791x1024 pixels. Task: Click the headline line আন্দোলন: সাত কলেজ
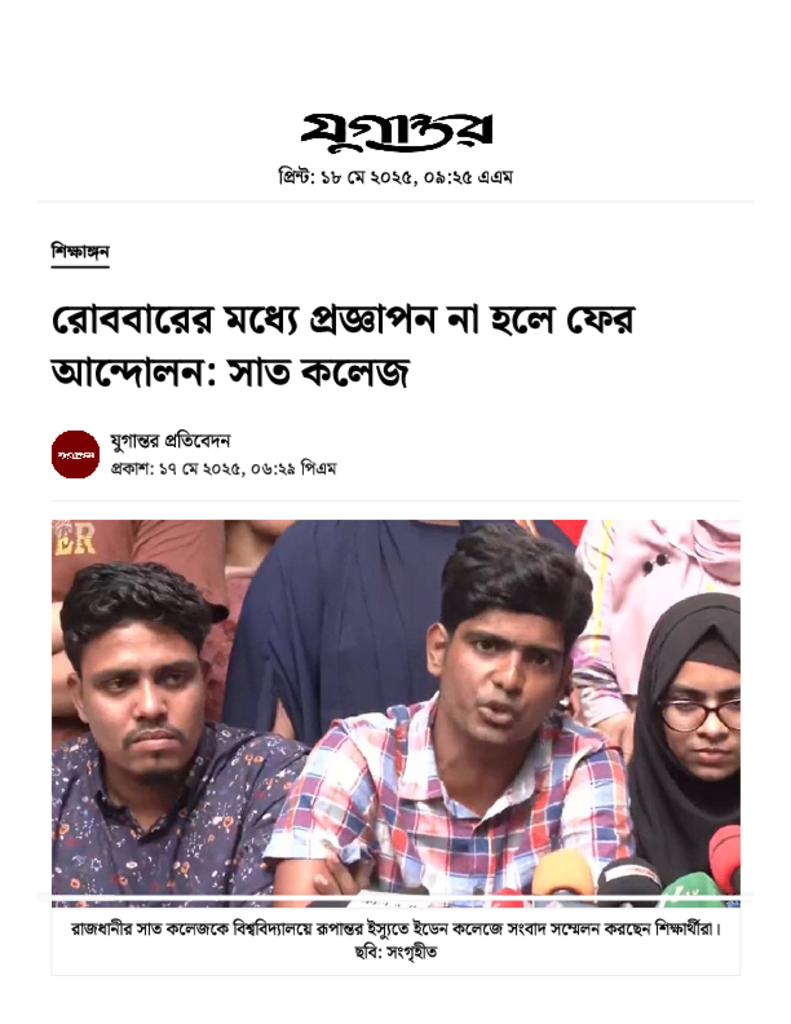pyautogui.click(x=231, y=372)
